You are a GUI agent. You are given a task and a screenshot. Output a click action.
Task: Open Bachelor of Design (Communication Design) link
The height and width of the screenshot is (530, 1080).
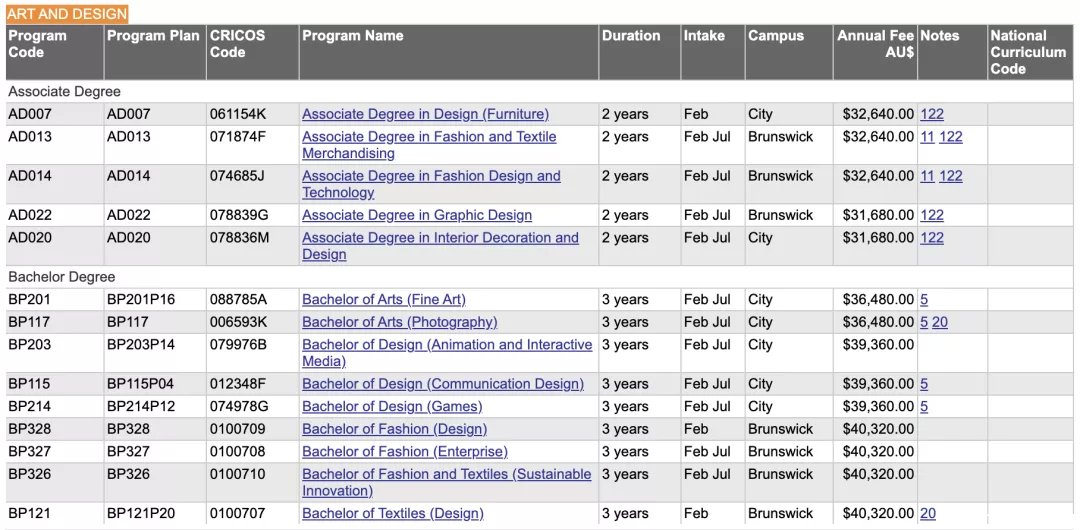[x=443, y=384]
